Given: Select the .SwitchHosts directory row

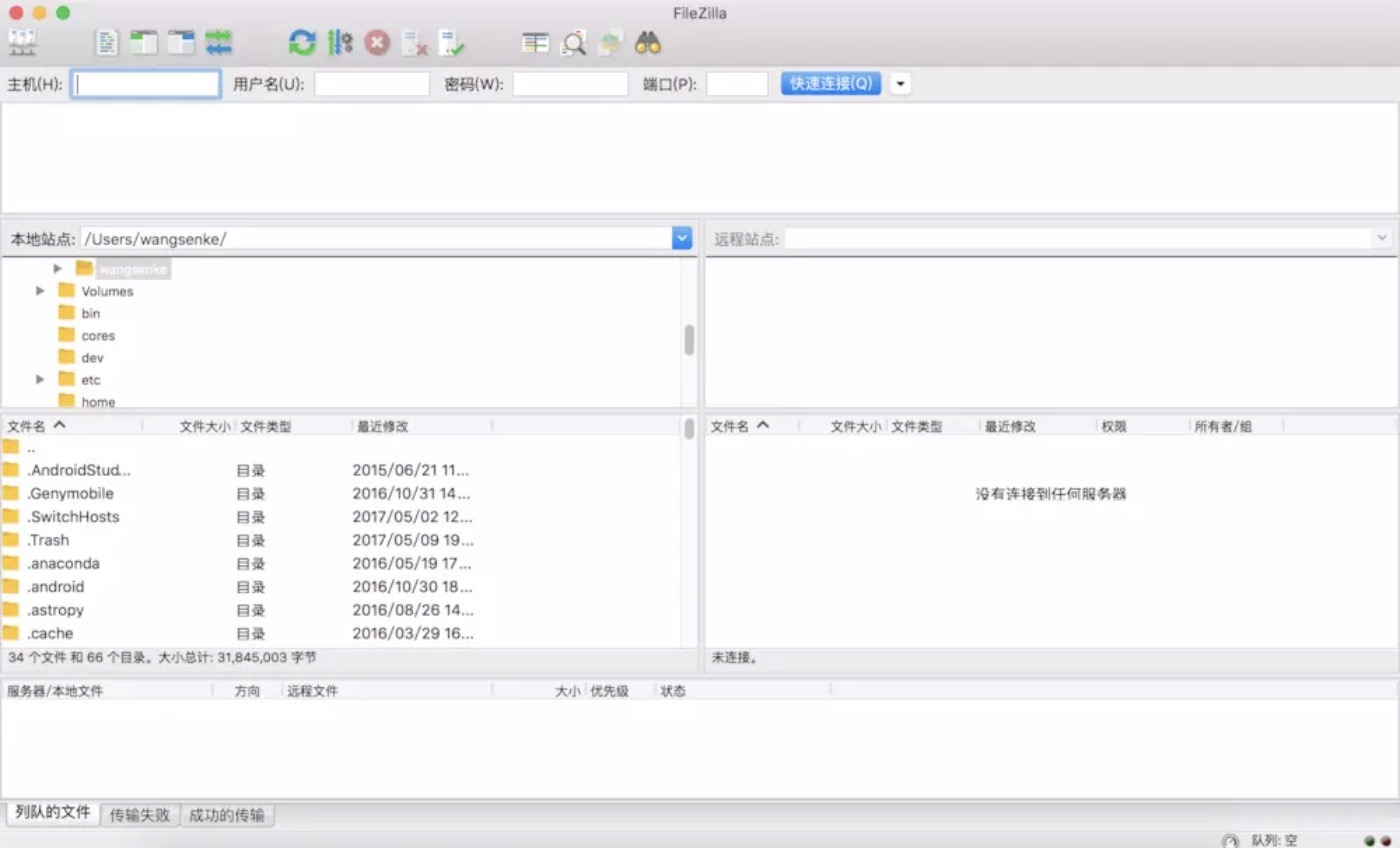Looking at the screenshot, I should [x=340, y=517].
